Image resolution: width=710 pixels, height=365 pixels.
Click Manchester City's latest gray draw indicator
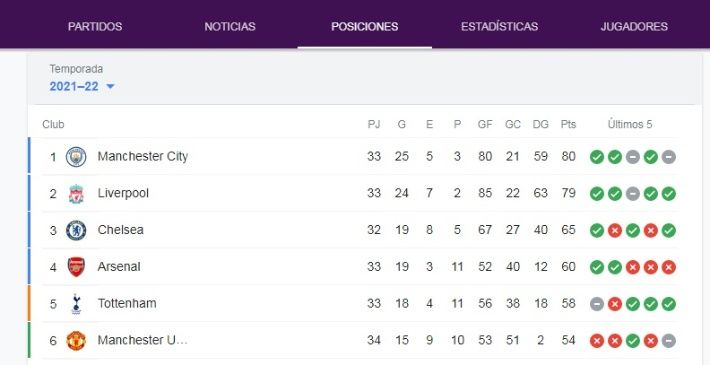668,157
